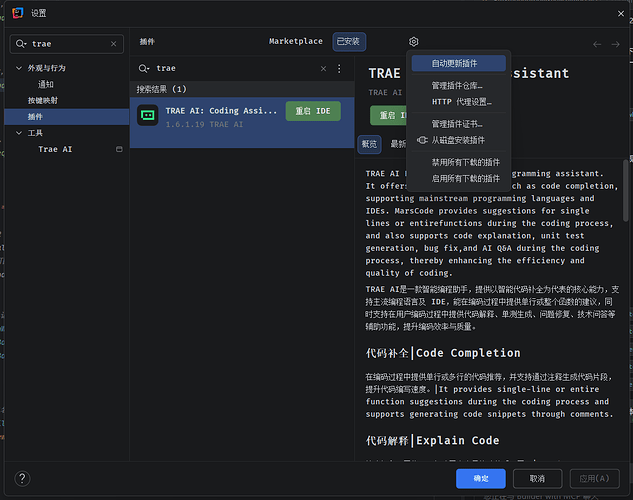The image size is (633, 500).
Task: Open plugin search options three-dot menu
Action: pos(339,69)
